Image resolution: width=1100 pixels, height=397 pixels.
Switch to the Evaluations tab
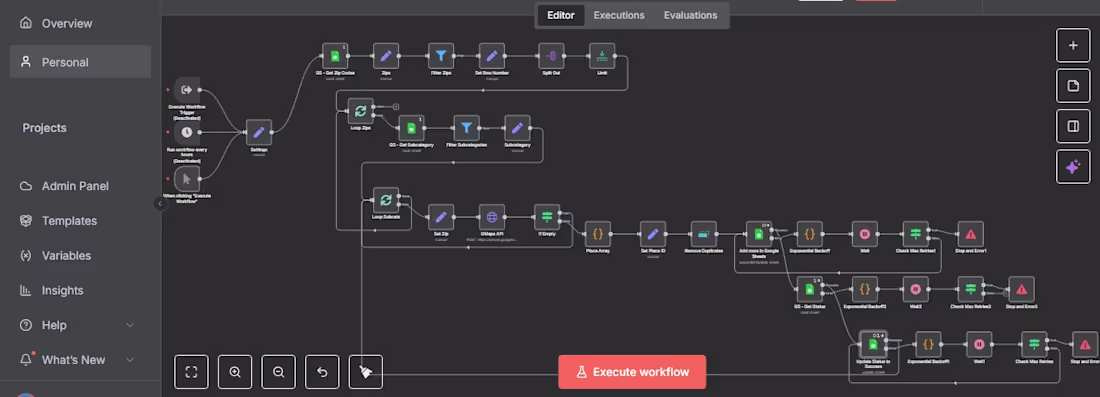coord(690,15)
